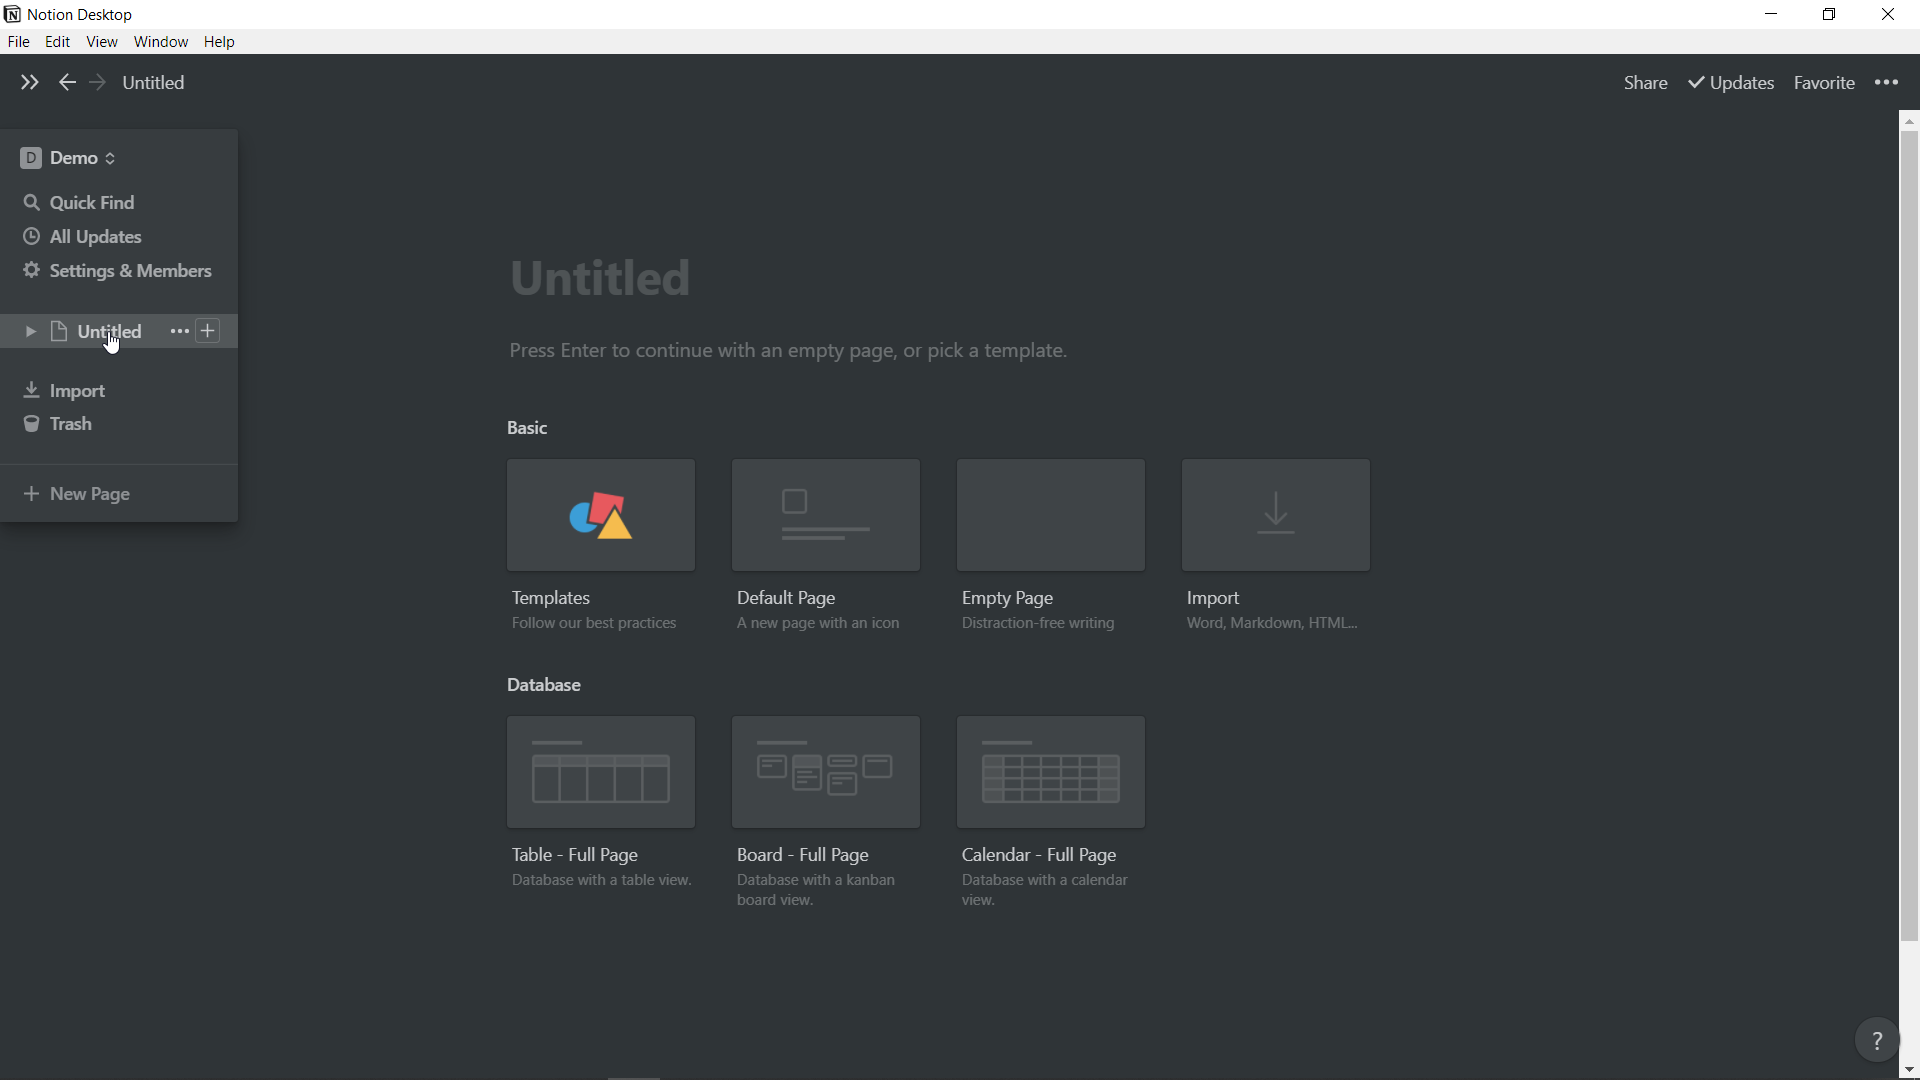The image size is (1920, 1080).
Task: Open Trash in the sidebar
Action: (119, 424)
